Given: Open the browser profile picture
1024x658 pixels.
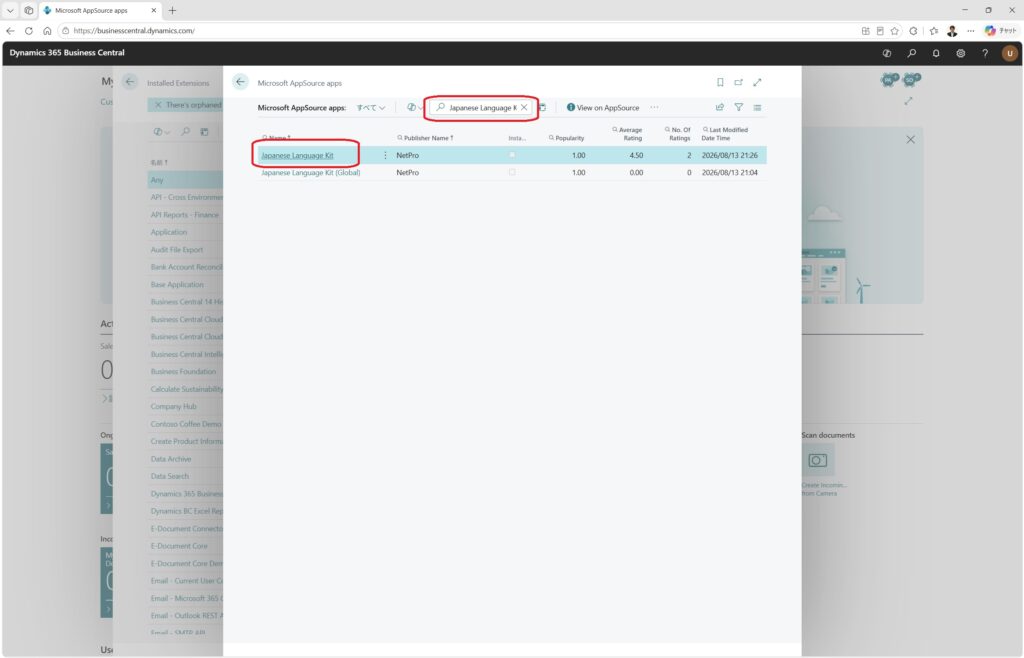Looking at the screenshot, I should click(952, 31).
